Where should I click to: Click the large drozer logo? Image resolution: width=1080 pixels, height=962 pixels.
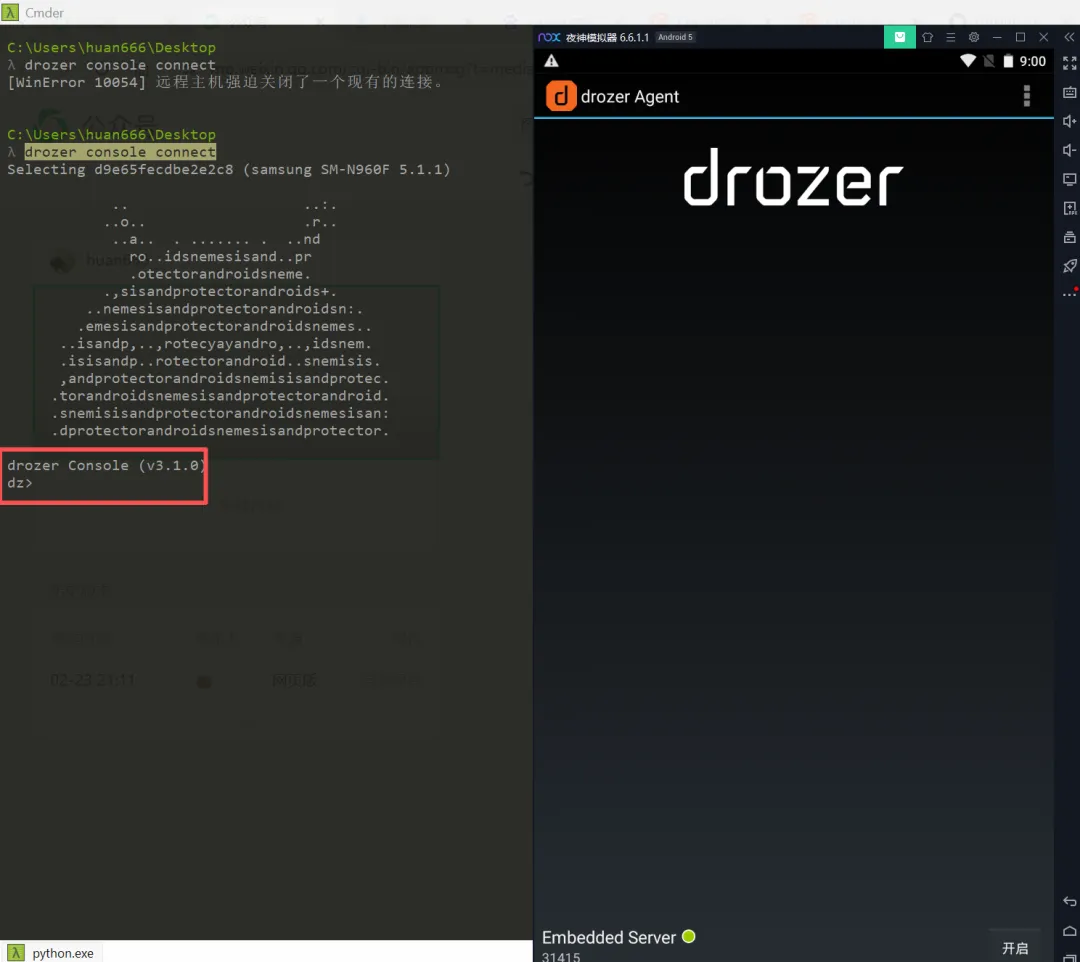pyautogui.click(x=793, y=177)
